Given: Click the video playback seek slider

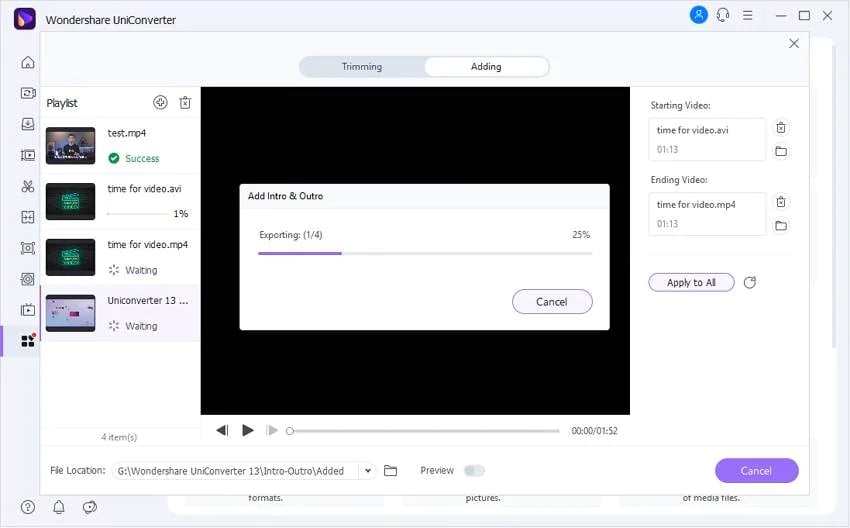Looking at the screenshot, I should [424, 431].
